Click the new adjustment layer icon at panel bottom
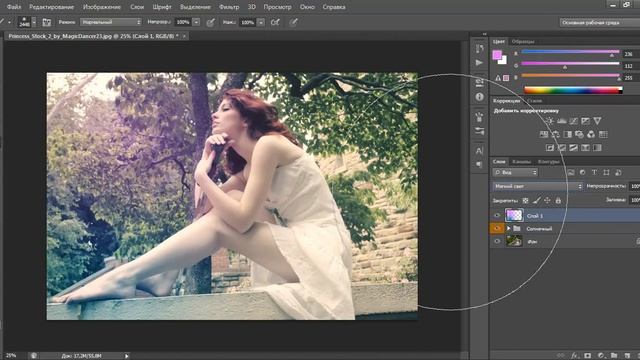 [x=601, y=356]
